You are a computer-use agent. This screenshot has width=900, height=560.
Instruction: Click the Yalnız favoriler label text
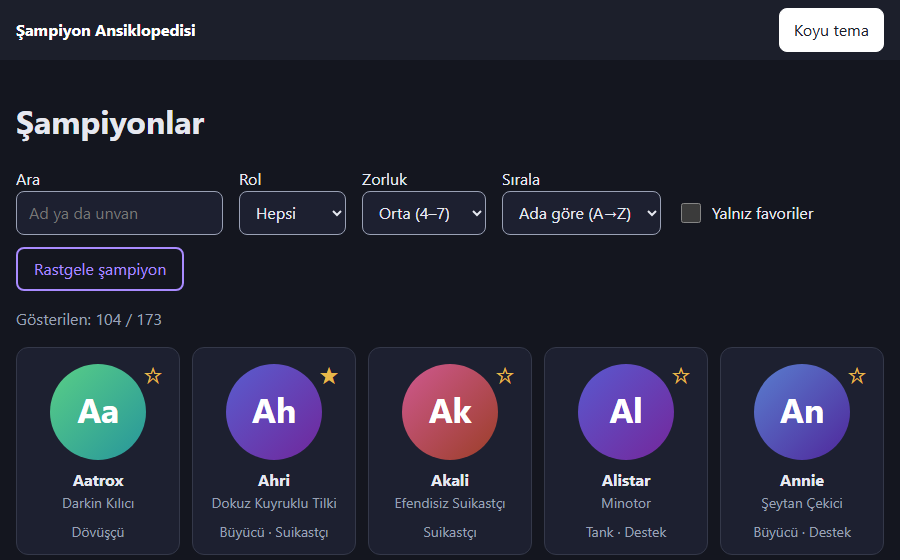pyautogui.click(x=762, y=213)
